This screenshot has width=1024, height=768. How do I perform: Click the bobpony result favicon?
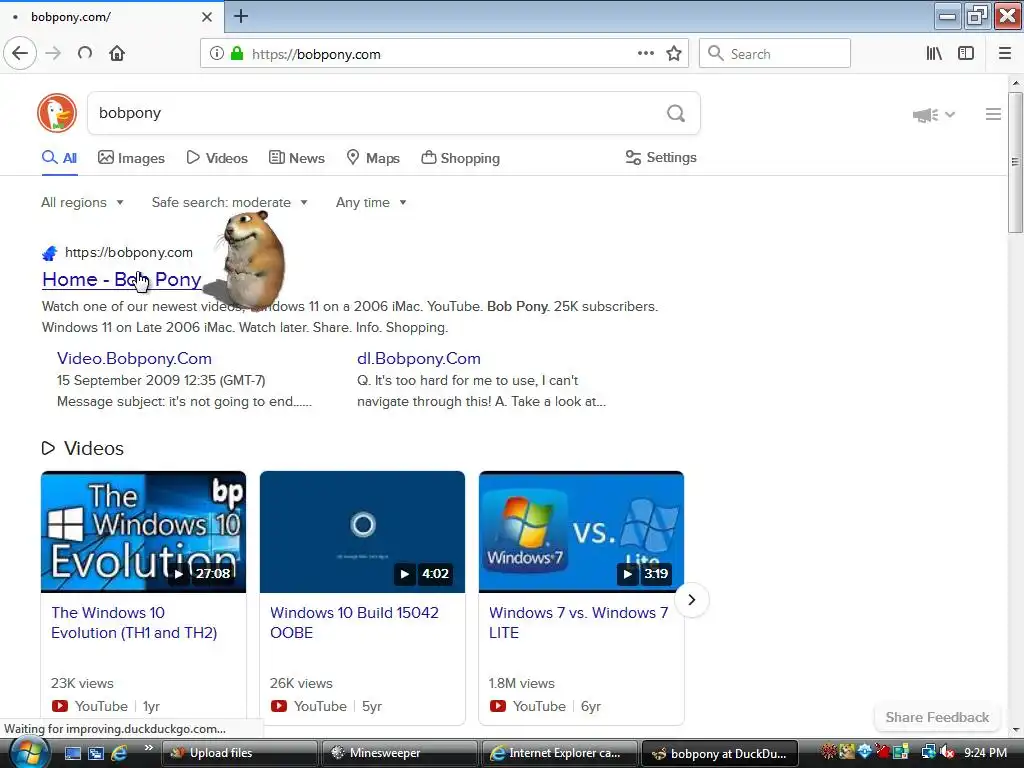(x=50, y=253)
